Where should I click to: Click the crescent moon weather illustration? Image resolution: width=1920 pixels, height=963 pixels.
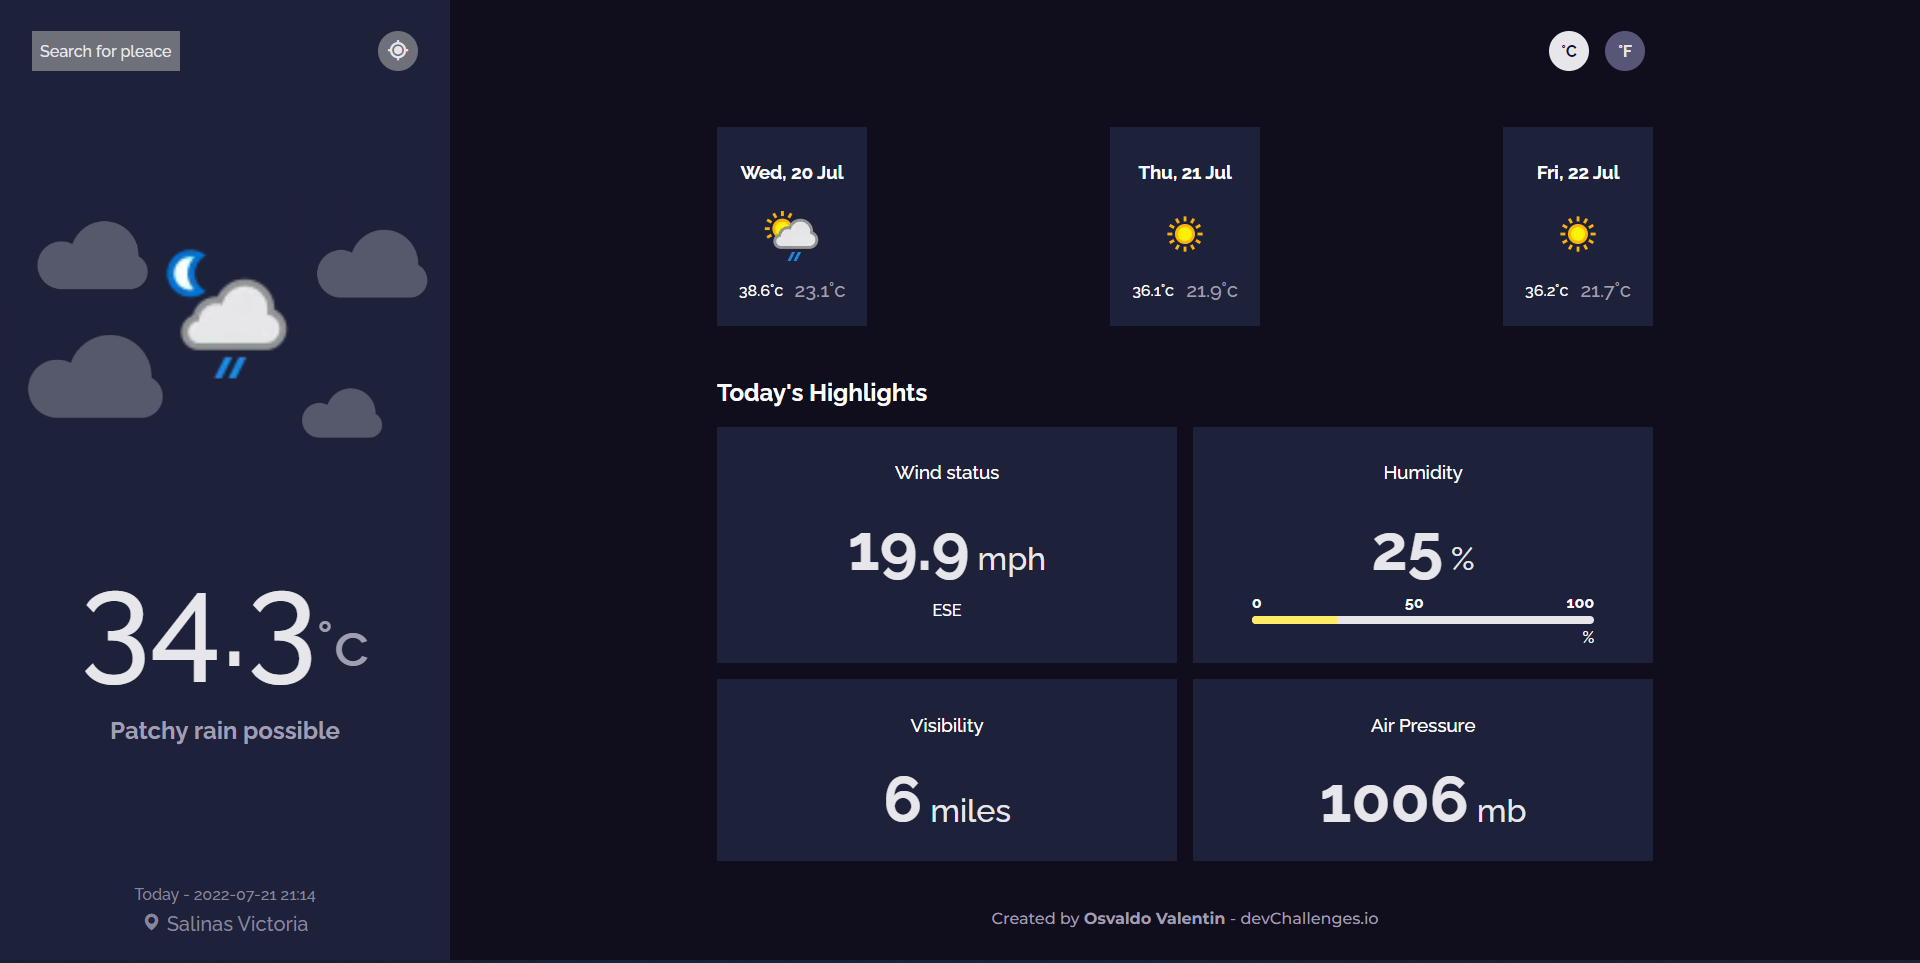(185, 273)
